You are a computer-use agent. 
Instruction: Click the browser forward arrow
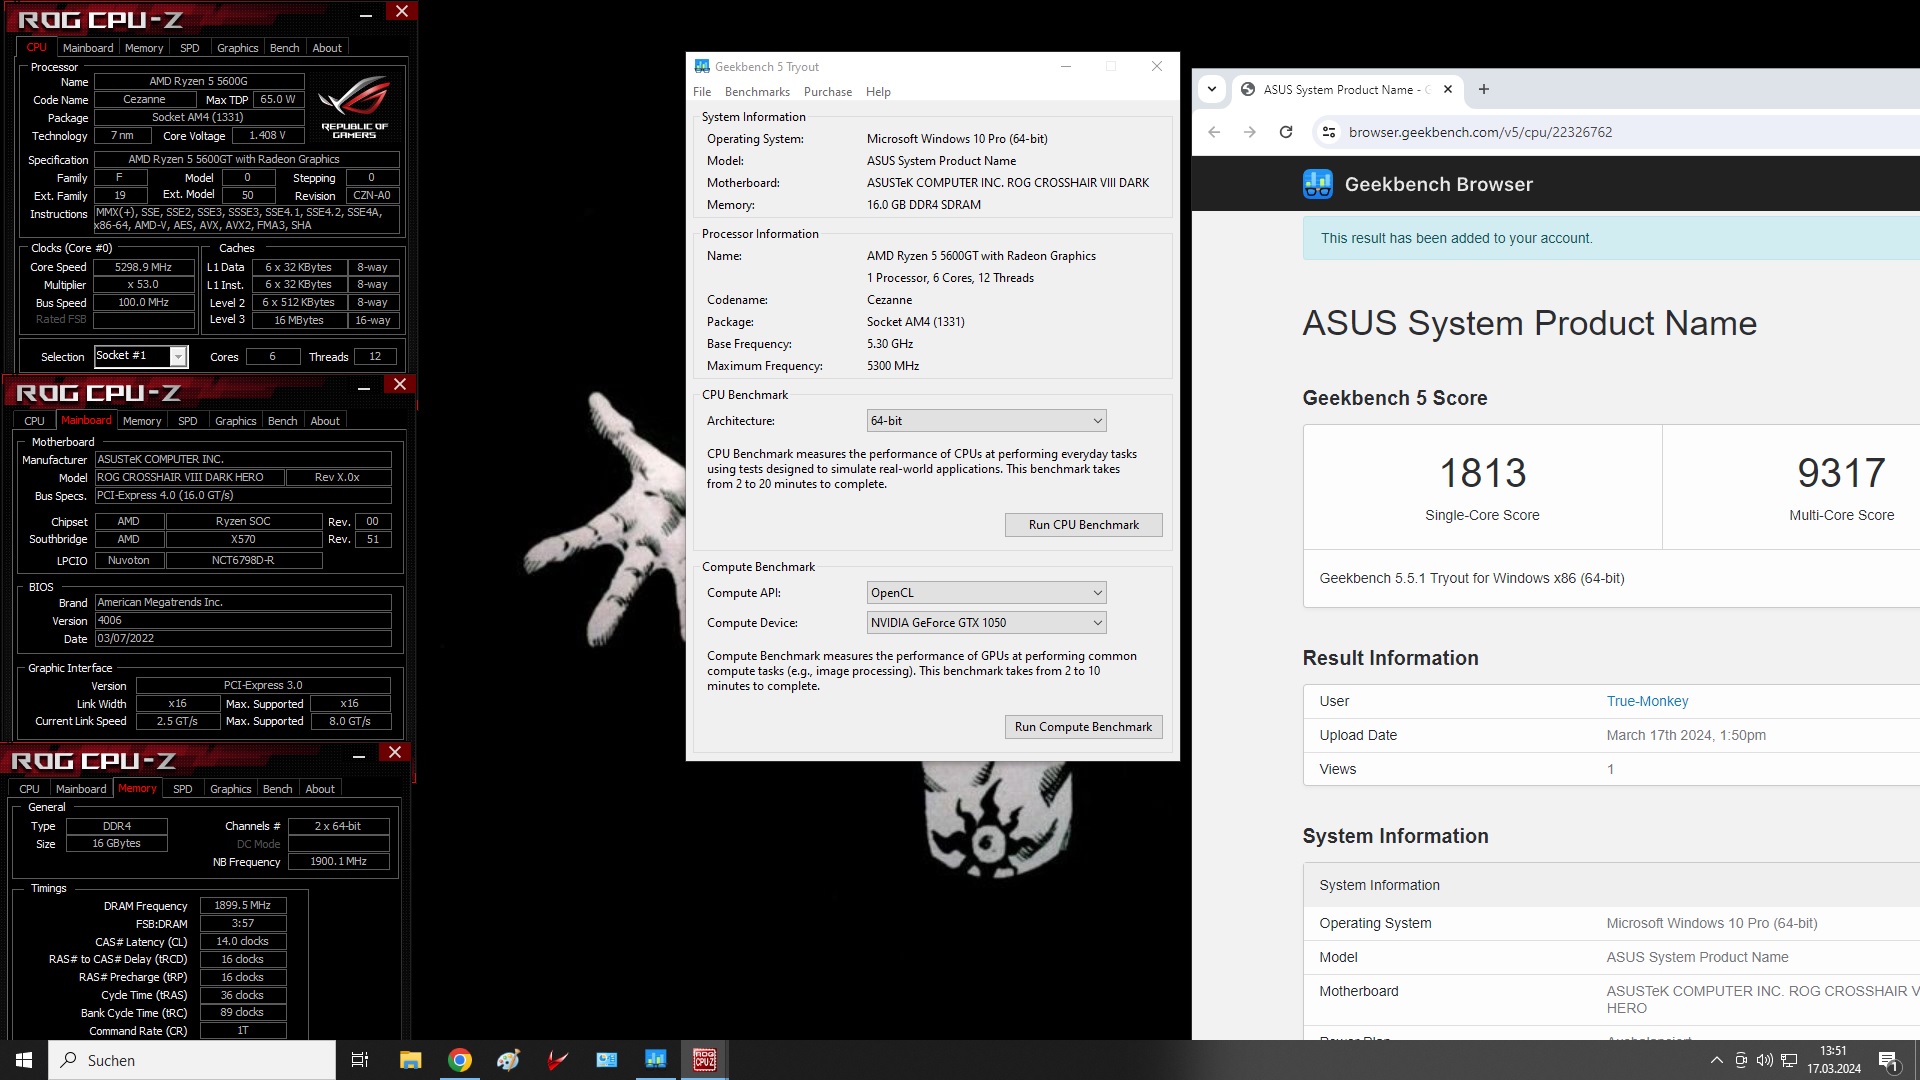coord(1250,132)
